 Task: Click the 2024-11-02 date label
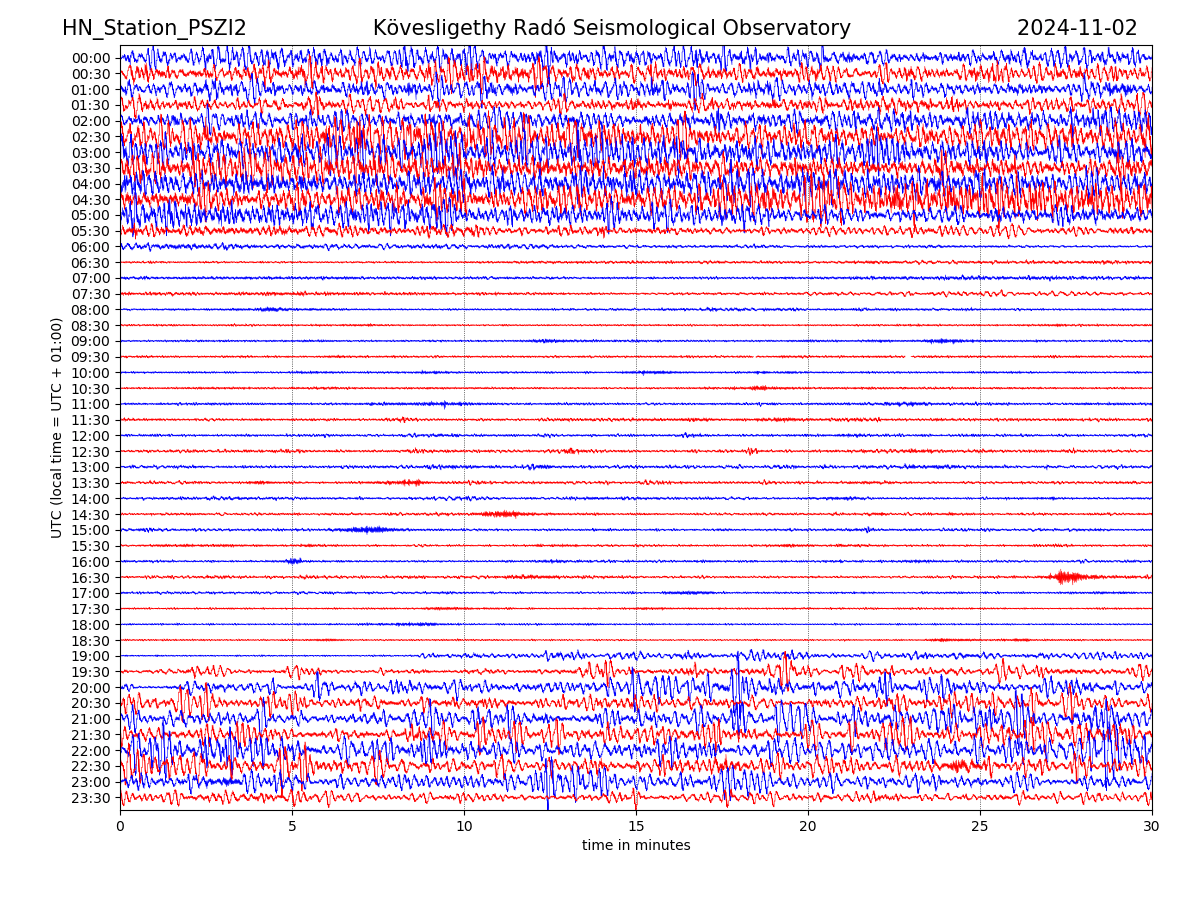[1076, 28]
